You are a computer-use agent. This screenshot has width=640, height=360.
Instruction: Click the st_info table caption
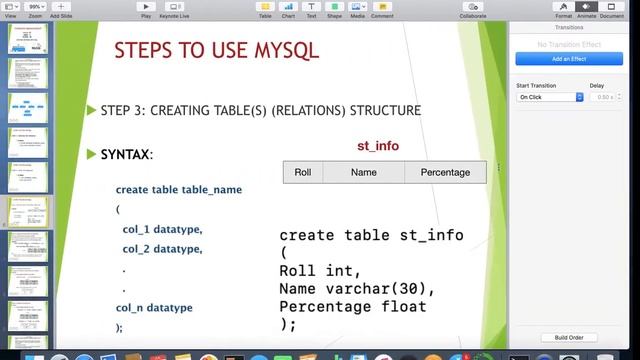(378, 146)
